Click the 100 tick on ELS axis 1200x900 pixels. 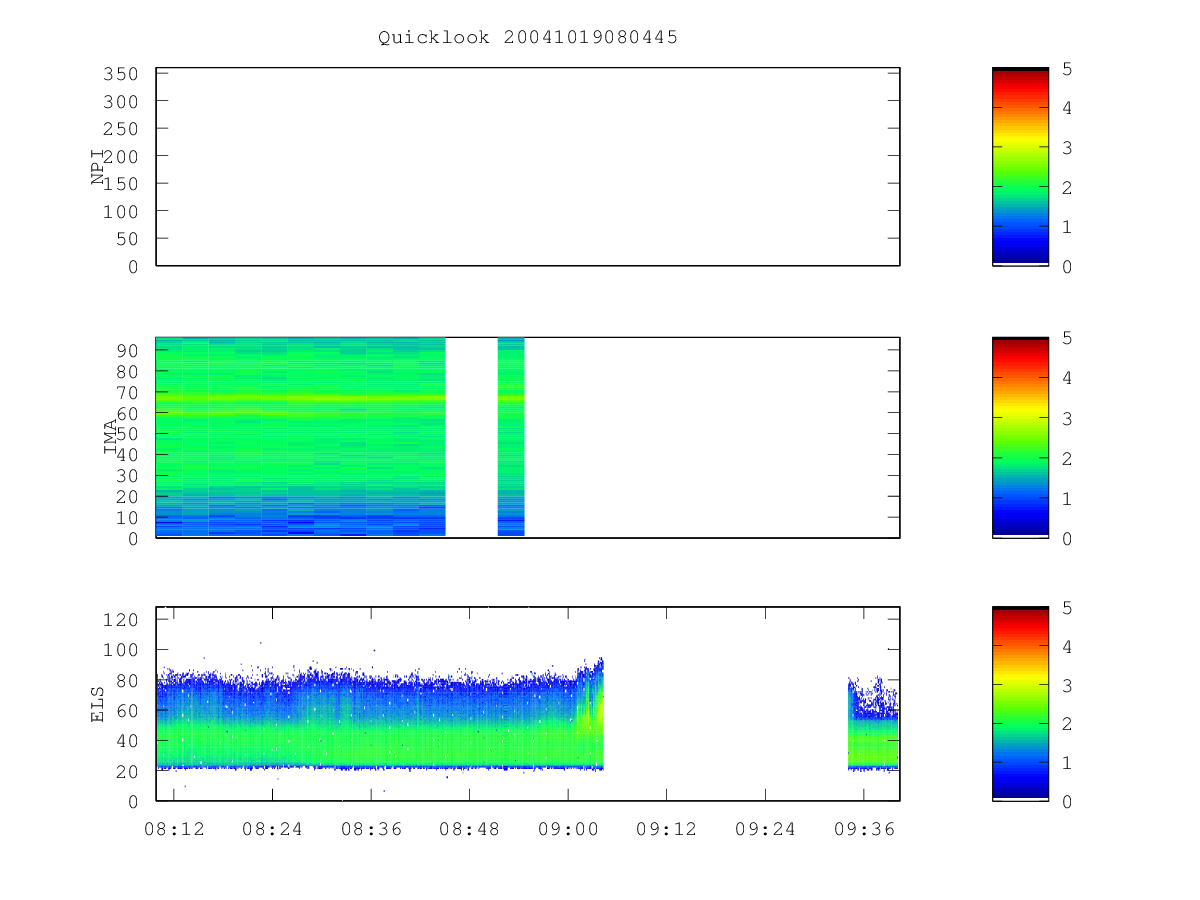pyautogui.click(x=122, y=650)
